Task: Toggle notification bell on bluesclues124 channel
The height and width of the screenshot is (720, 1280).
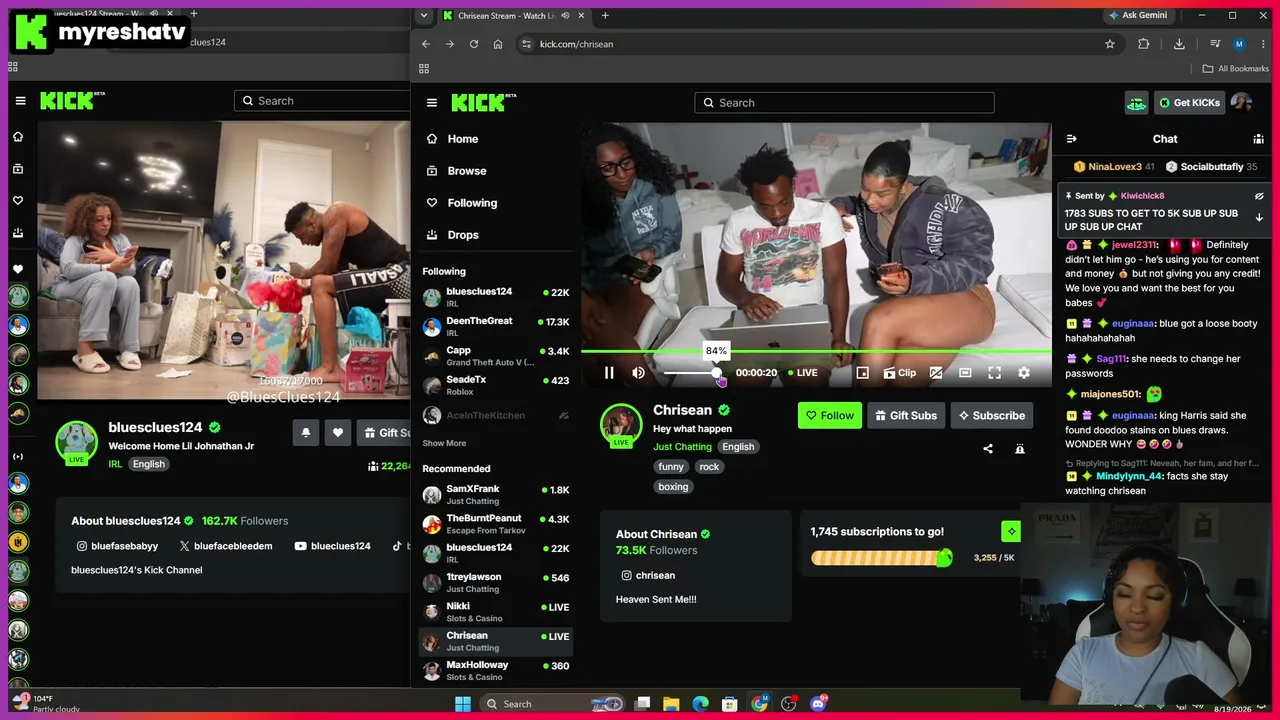Action: 306,432
